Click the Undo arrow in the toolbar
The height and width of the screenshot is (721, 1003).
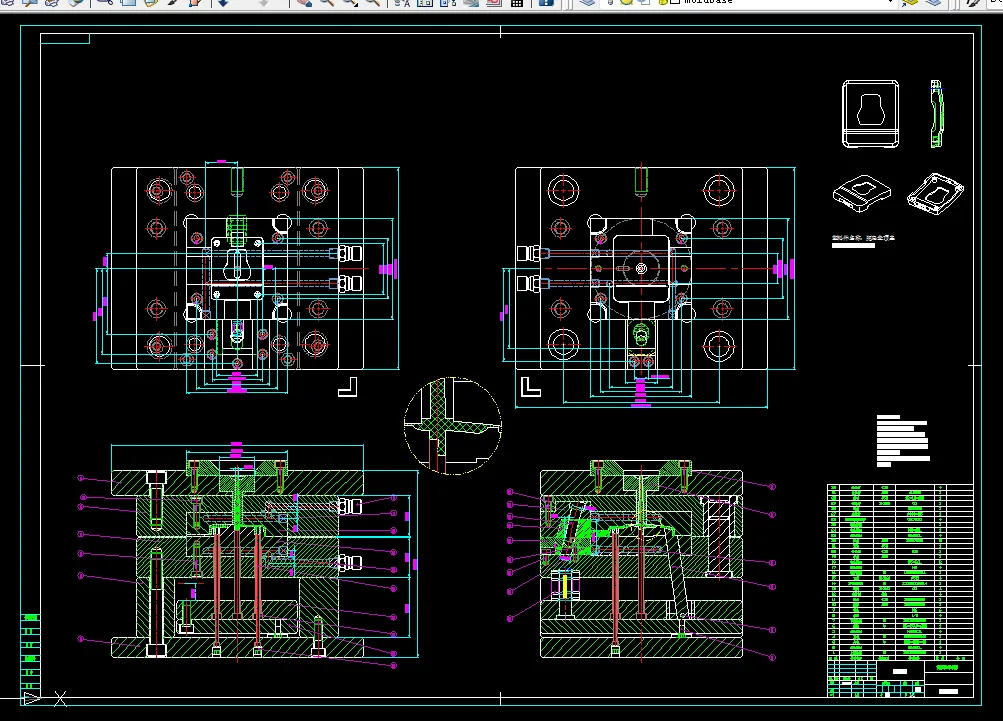(x=223, y=3)
